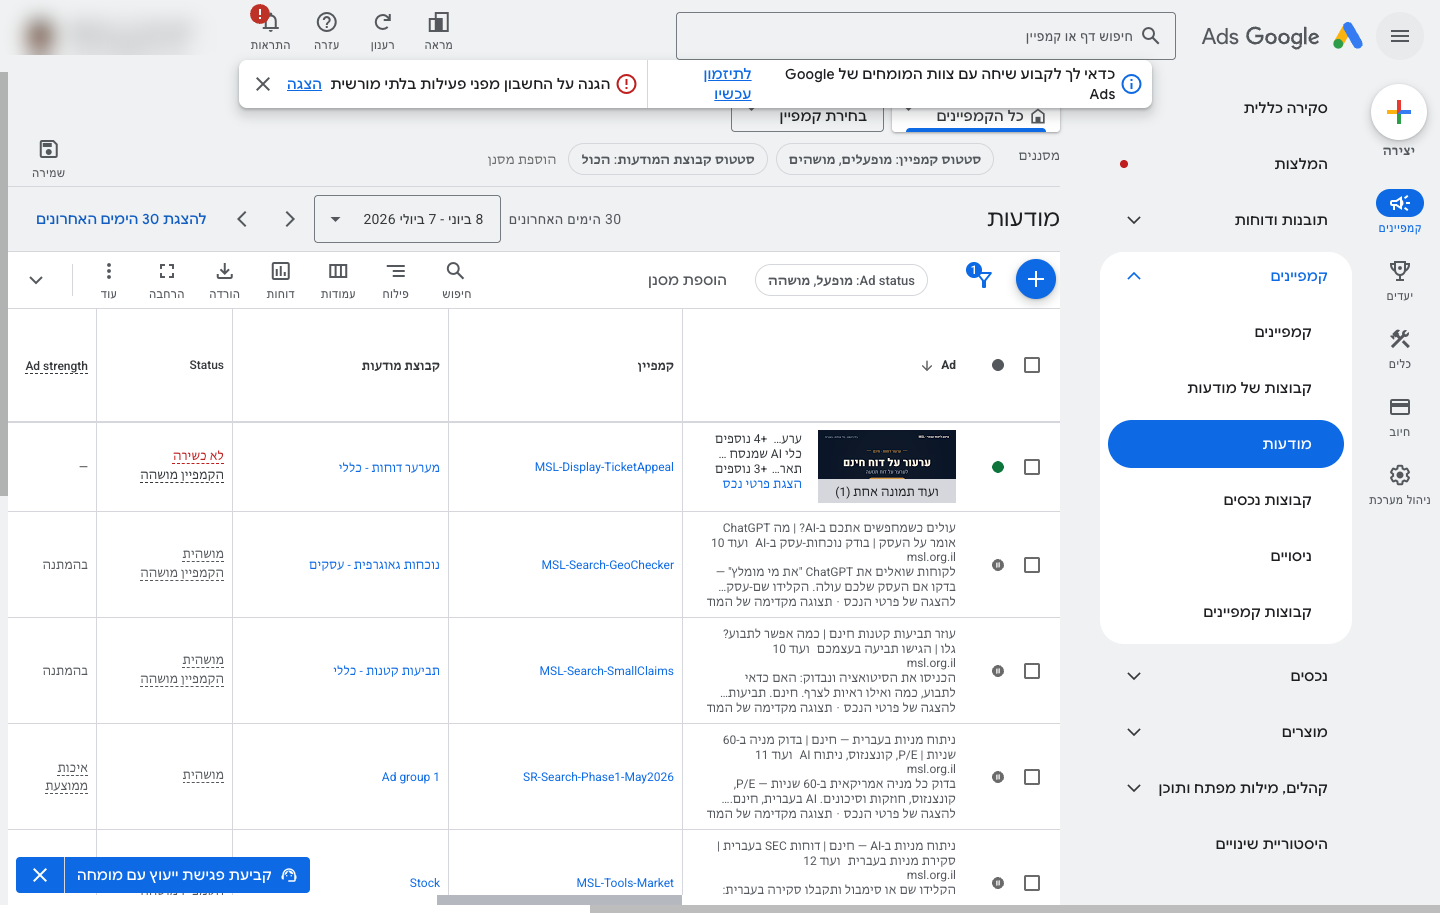Open Tools (כלים) wrench icon
This screenshot has width=1440, height=913.
pyautogui.click(x=1400, y=339)
